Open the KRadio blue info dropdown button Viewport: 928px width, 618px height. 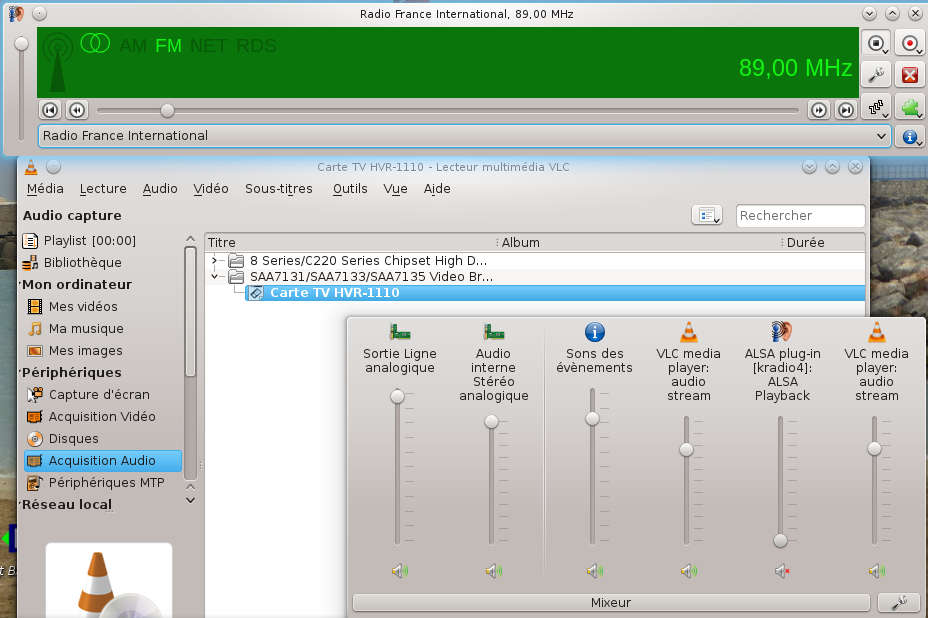[910, 137]
